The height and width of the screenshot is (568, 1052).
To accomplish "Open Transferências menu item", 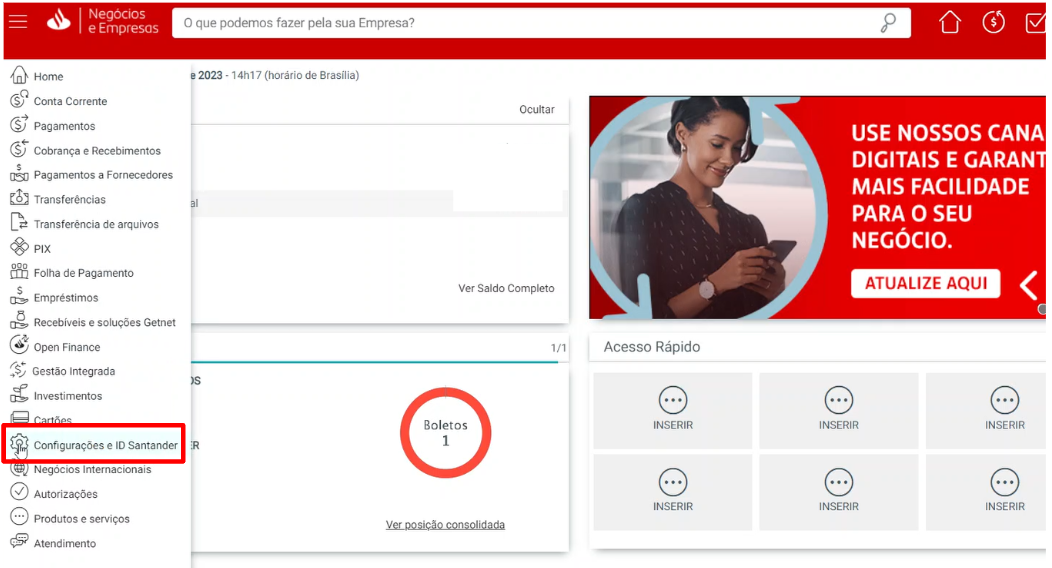I will [70, 200].
